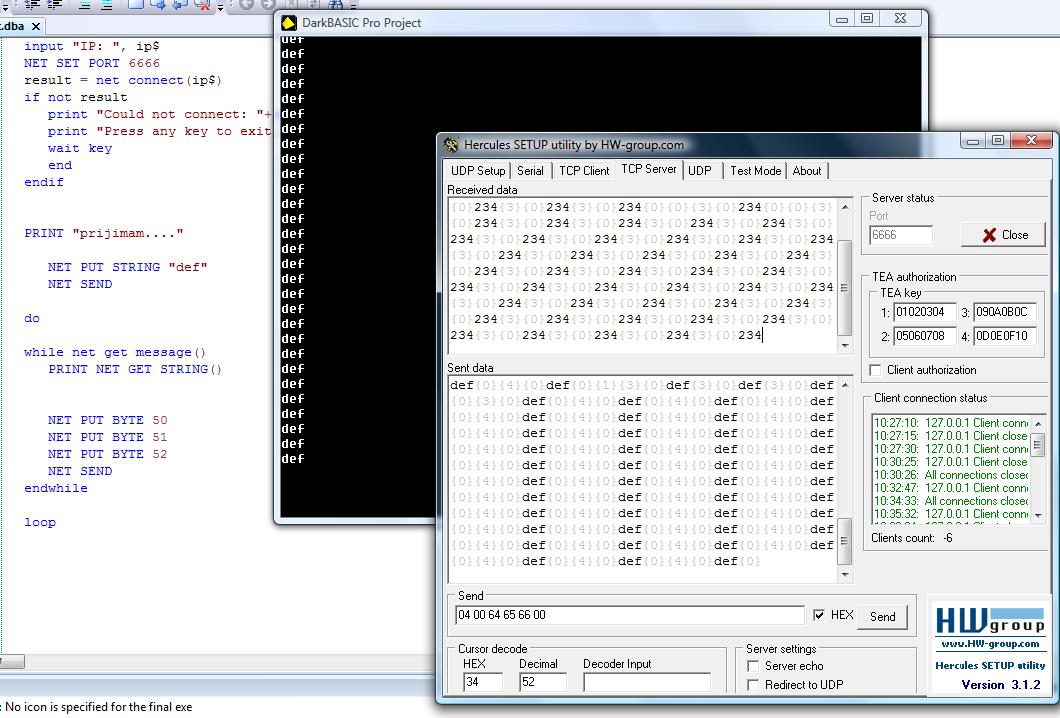Click inside the Sent data text area

click(x=642, y=480)
